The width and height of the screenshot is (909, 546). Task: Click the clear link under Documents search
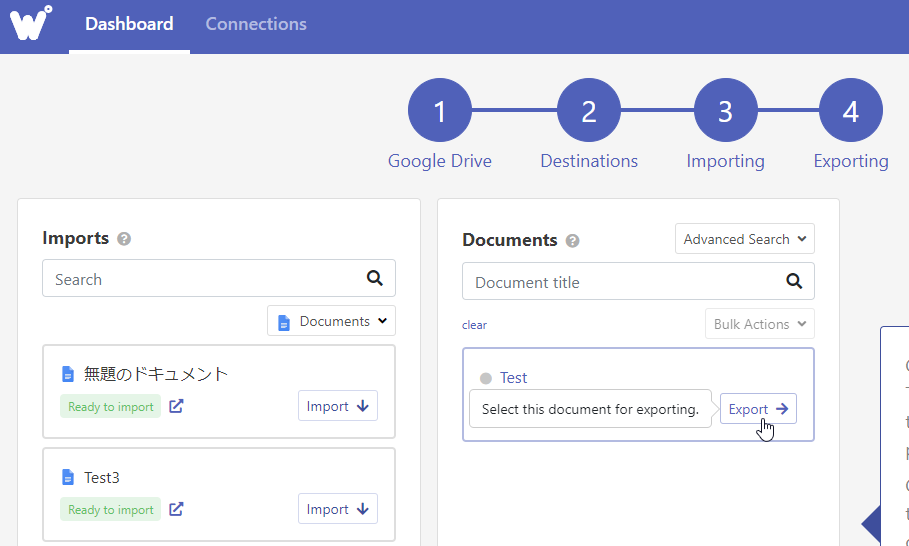click(x=474, y=325)
